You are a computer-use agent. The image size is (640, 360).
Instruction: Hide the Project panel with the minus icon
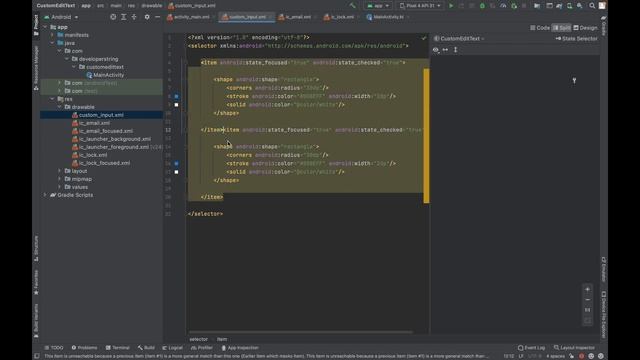coord(158,17)
